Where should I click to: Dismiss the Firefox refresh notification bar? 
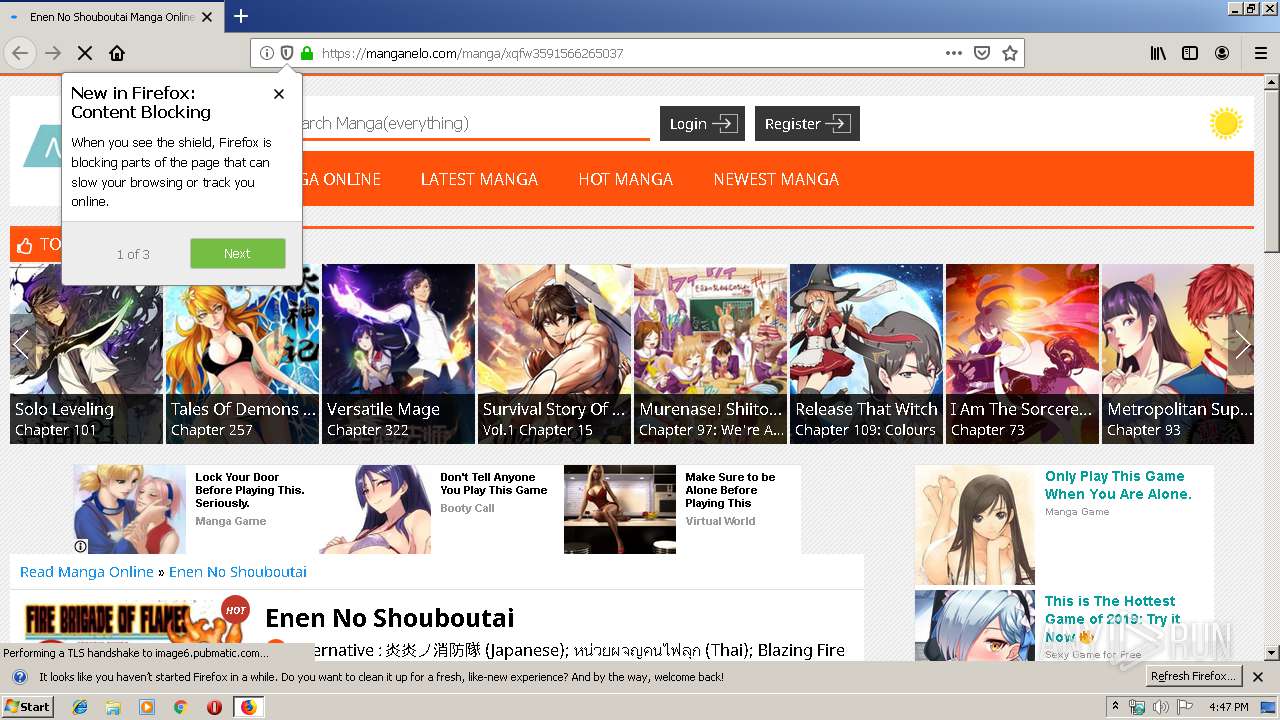point(1258,677)
